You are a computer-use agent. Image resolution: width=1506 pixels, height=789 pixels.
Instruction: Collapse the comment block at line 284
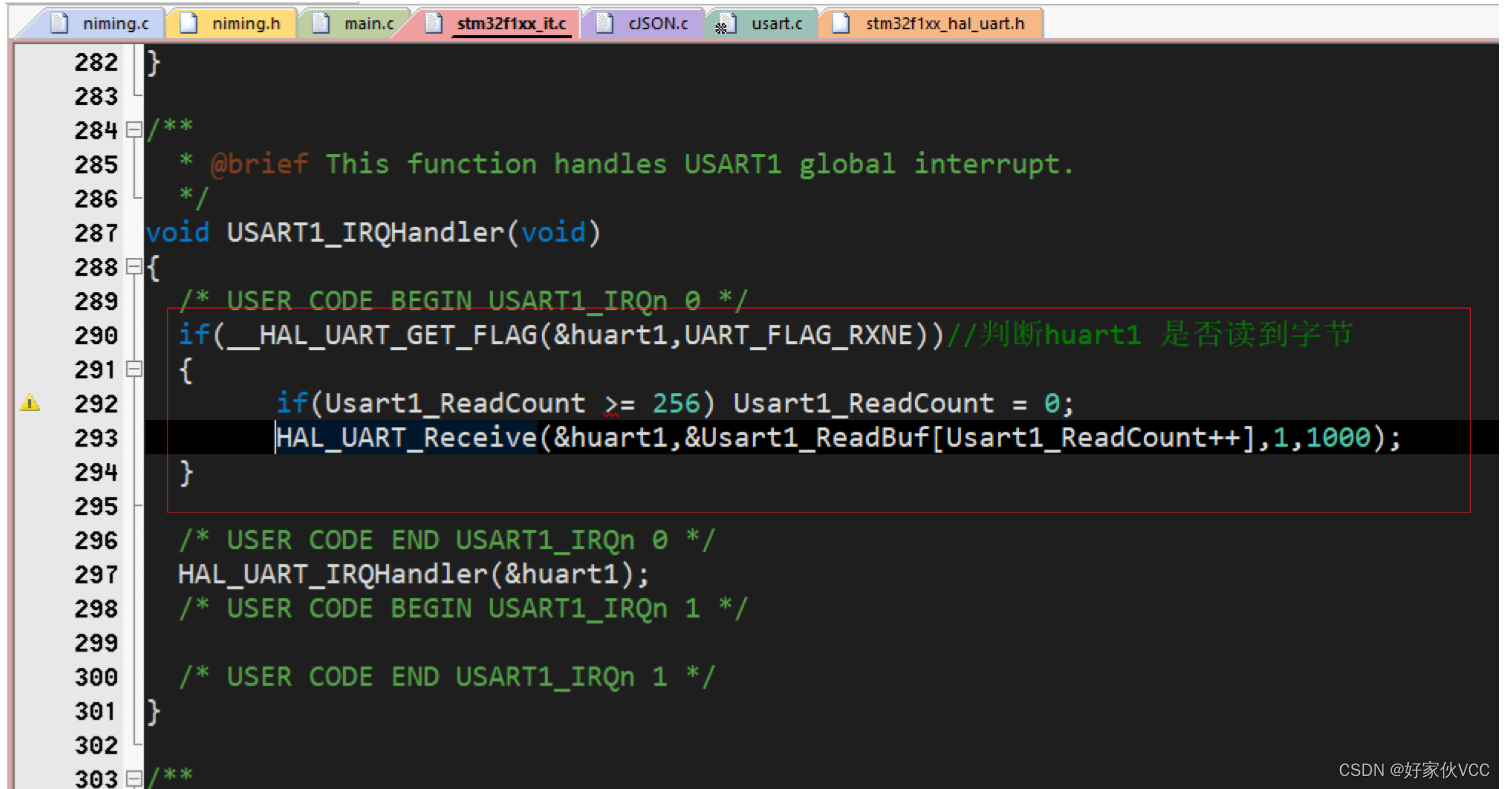click(x=135, y=130)
